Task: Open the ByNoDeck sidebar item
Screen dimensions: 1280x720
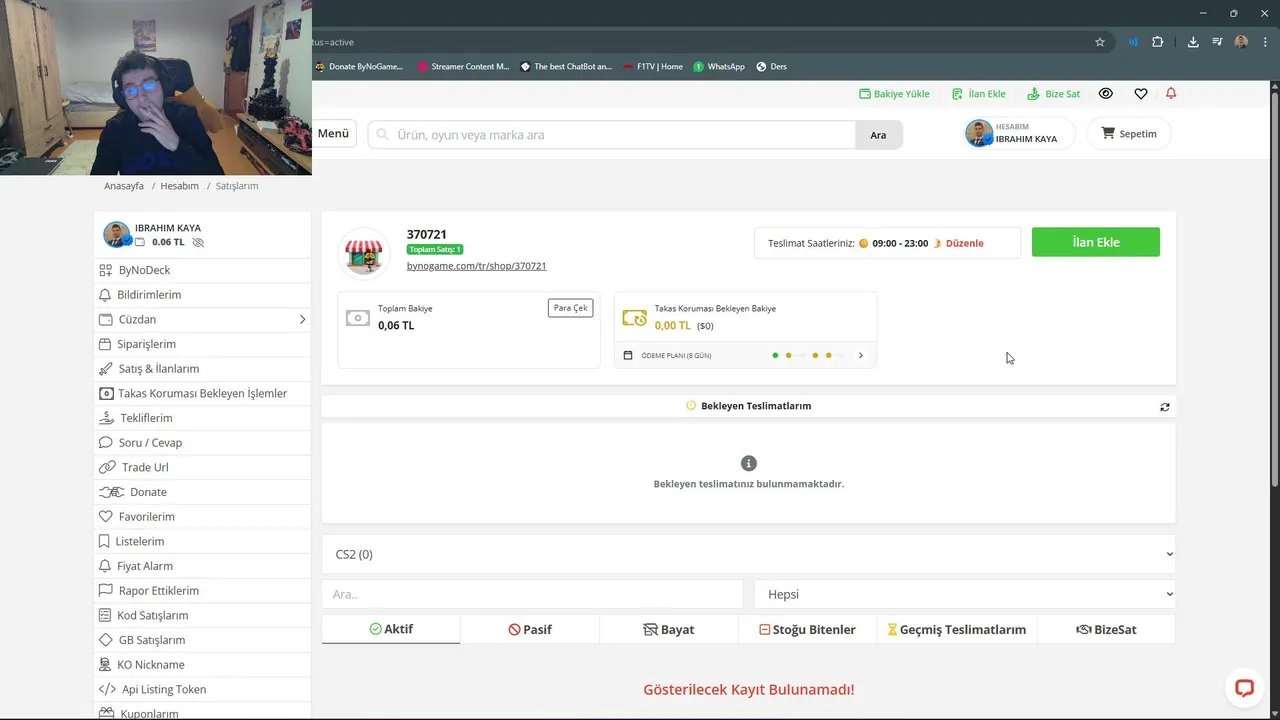Action: [202, 270]
